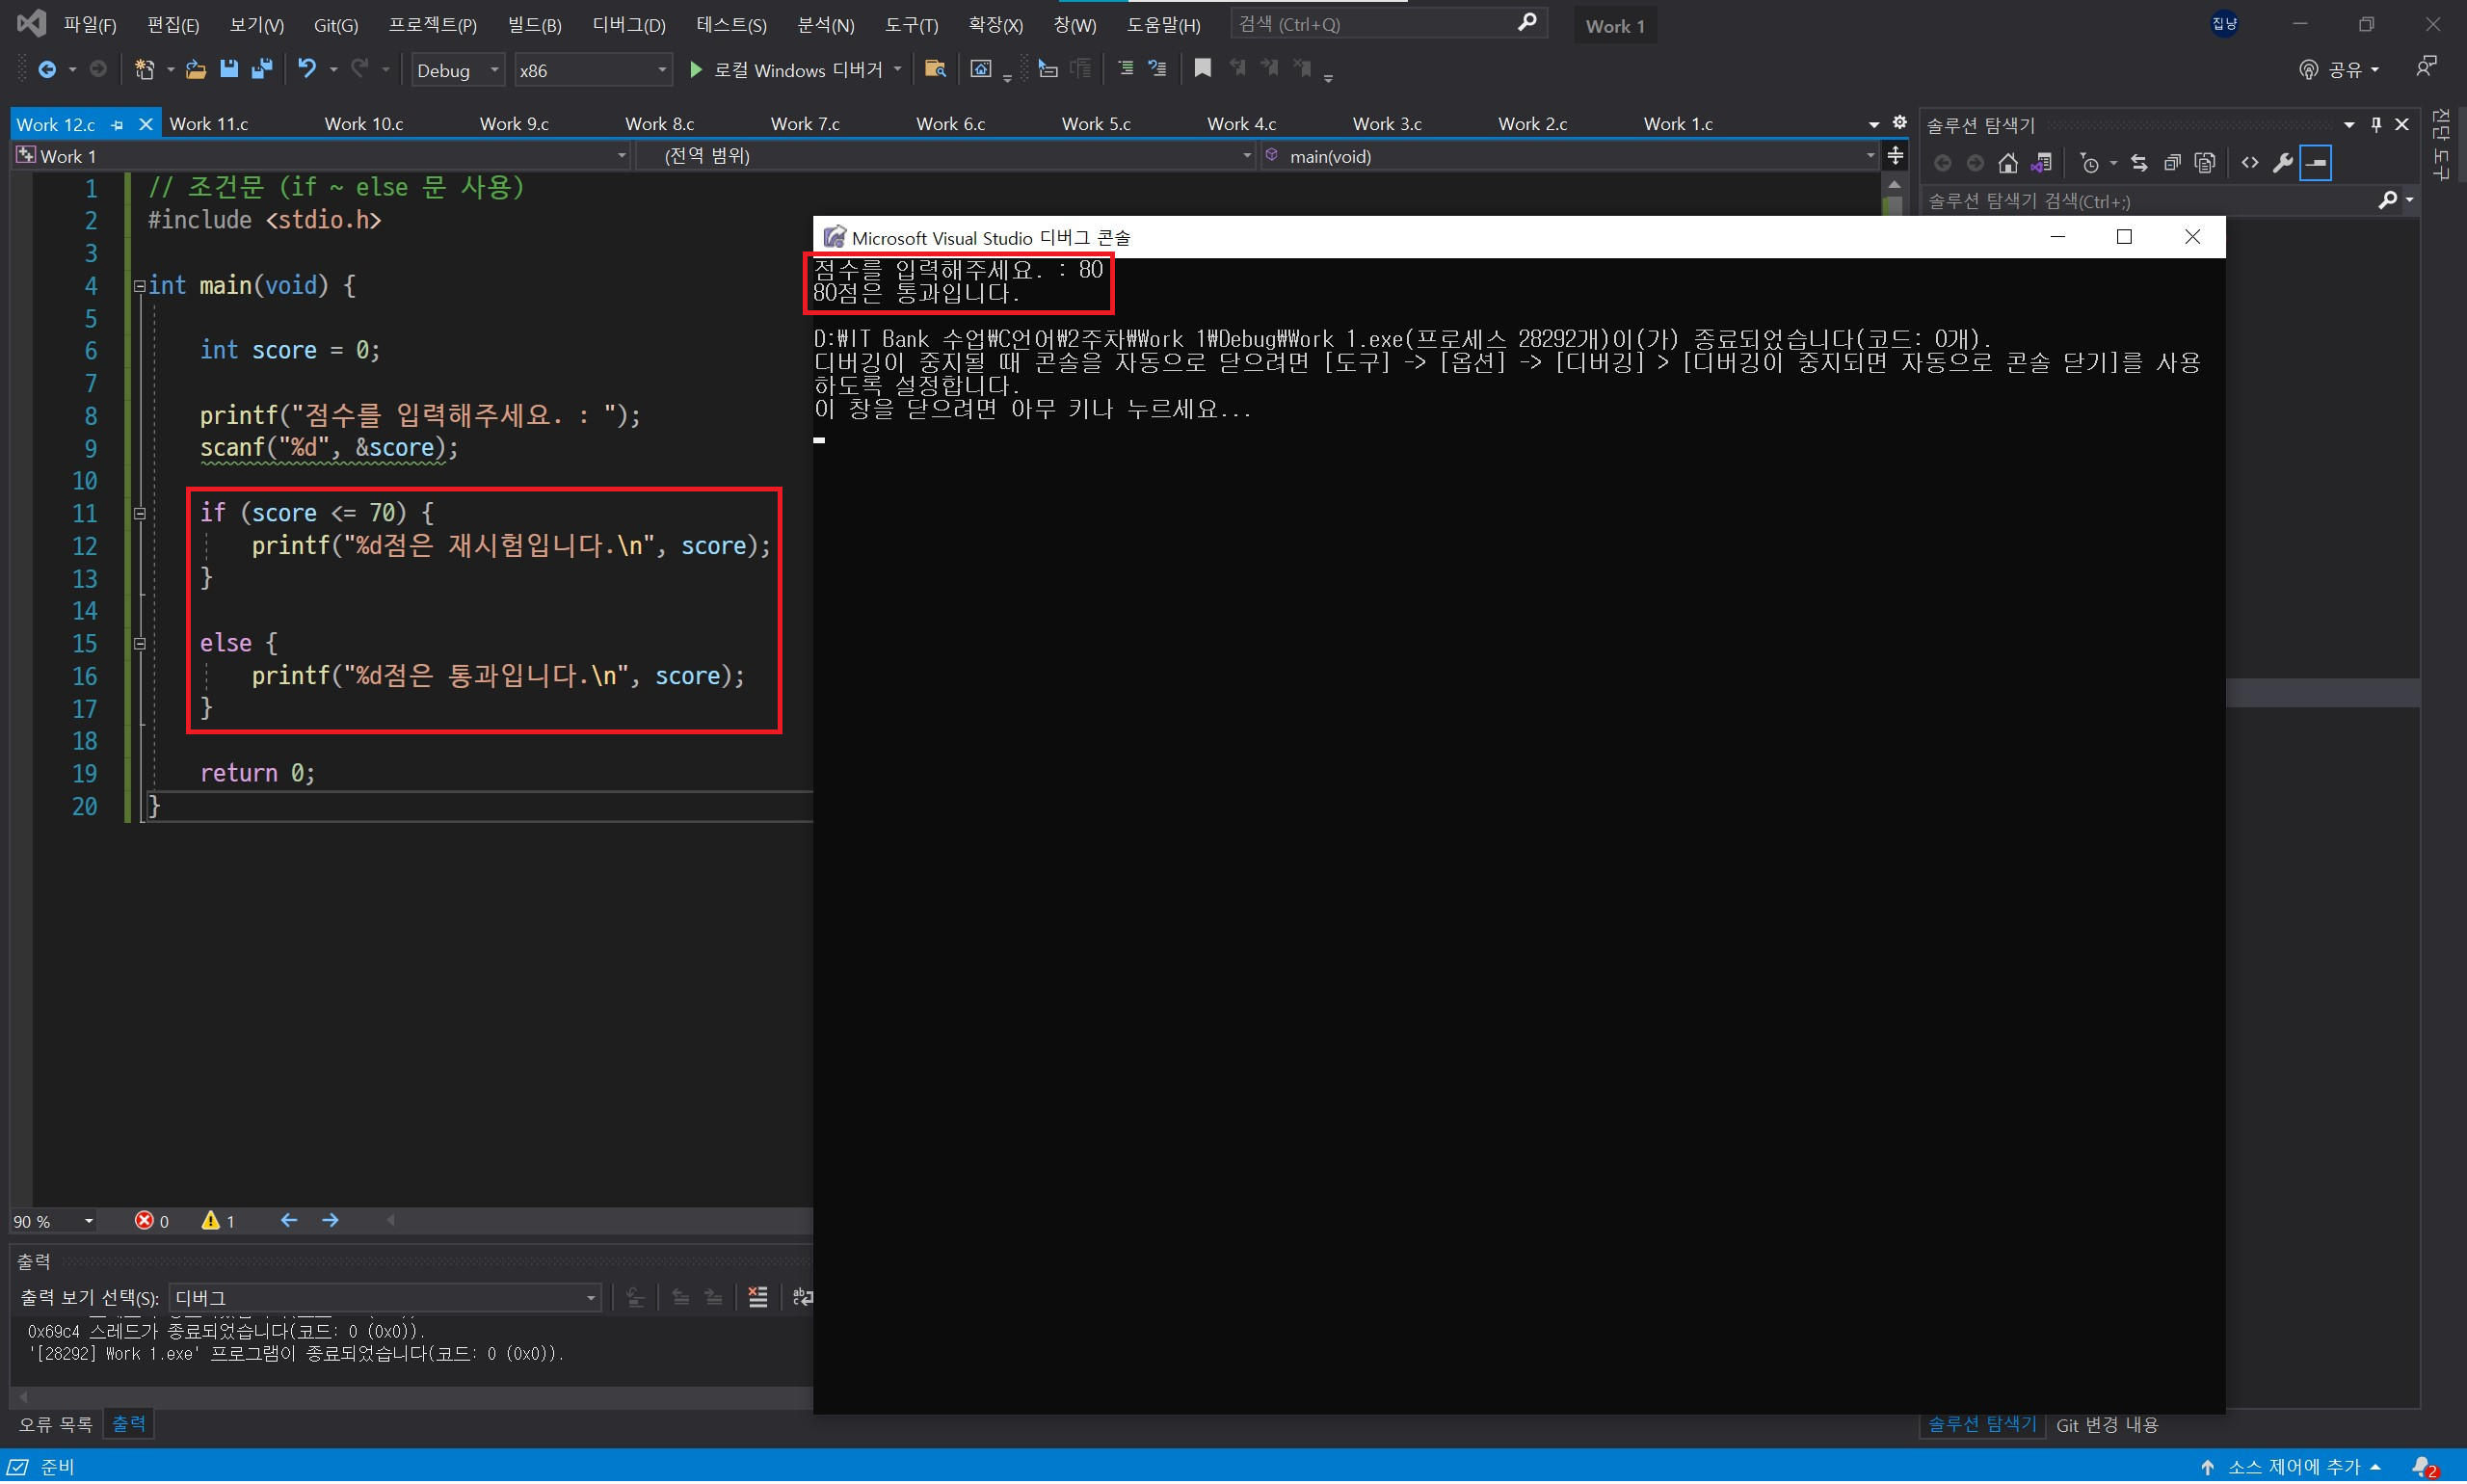
Task: Switch to the Work 7.c tab
Action: click(x=805, y=124)
